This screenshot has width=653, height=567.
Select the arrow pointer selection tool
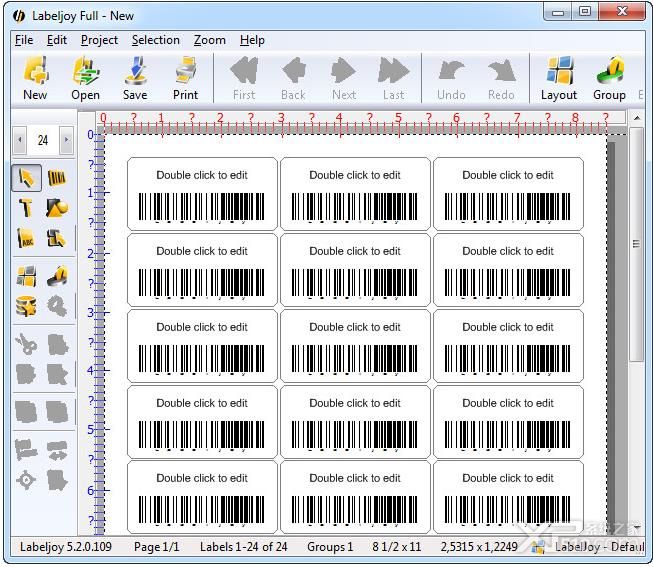pos(27,178)
